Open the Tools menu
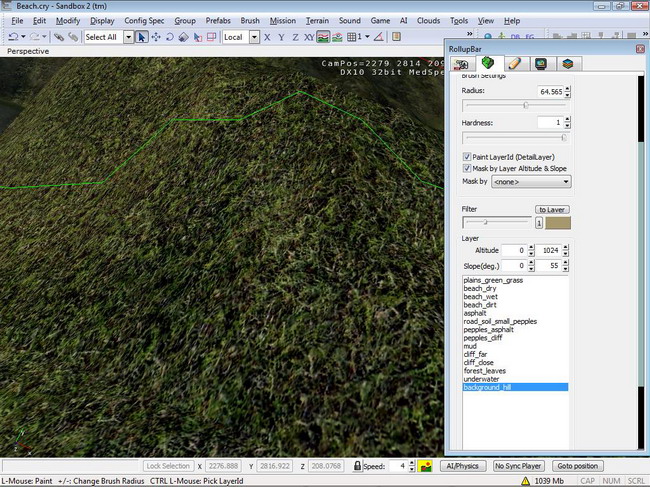Screen dimensions: 650x487 (459, 21)
